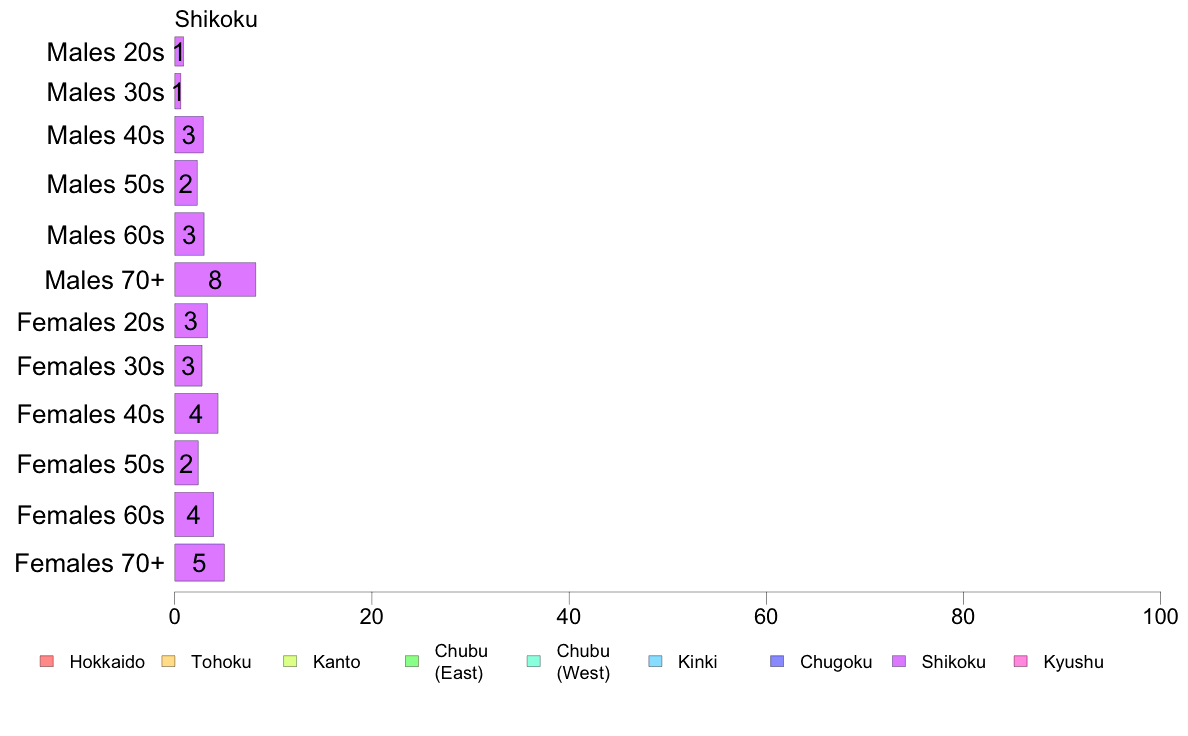Click the Males 20s bar
The height and width of the screenshot is (736, 1188).
tap(179, 52)
